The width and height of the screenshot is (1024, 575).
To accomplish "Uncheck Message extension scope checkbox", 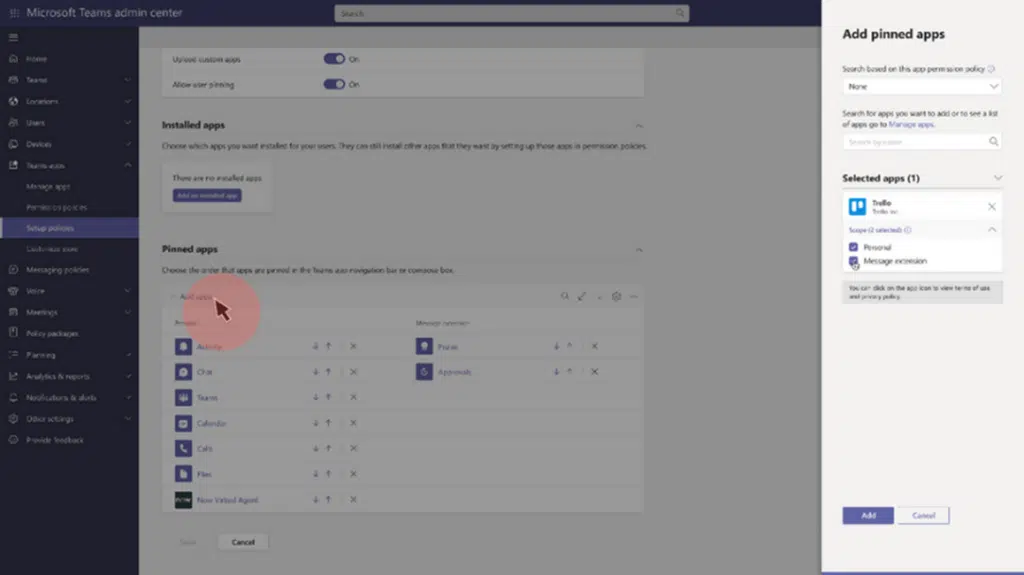I will pos(853,261).
